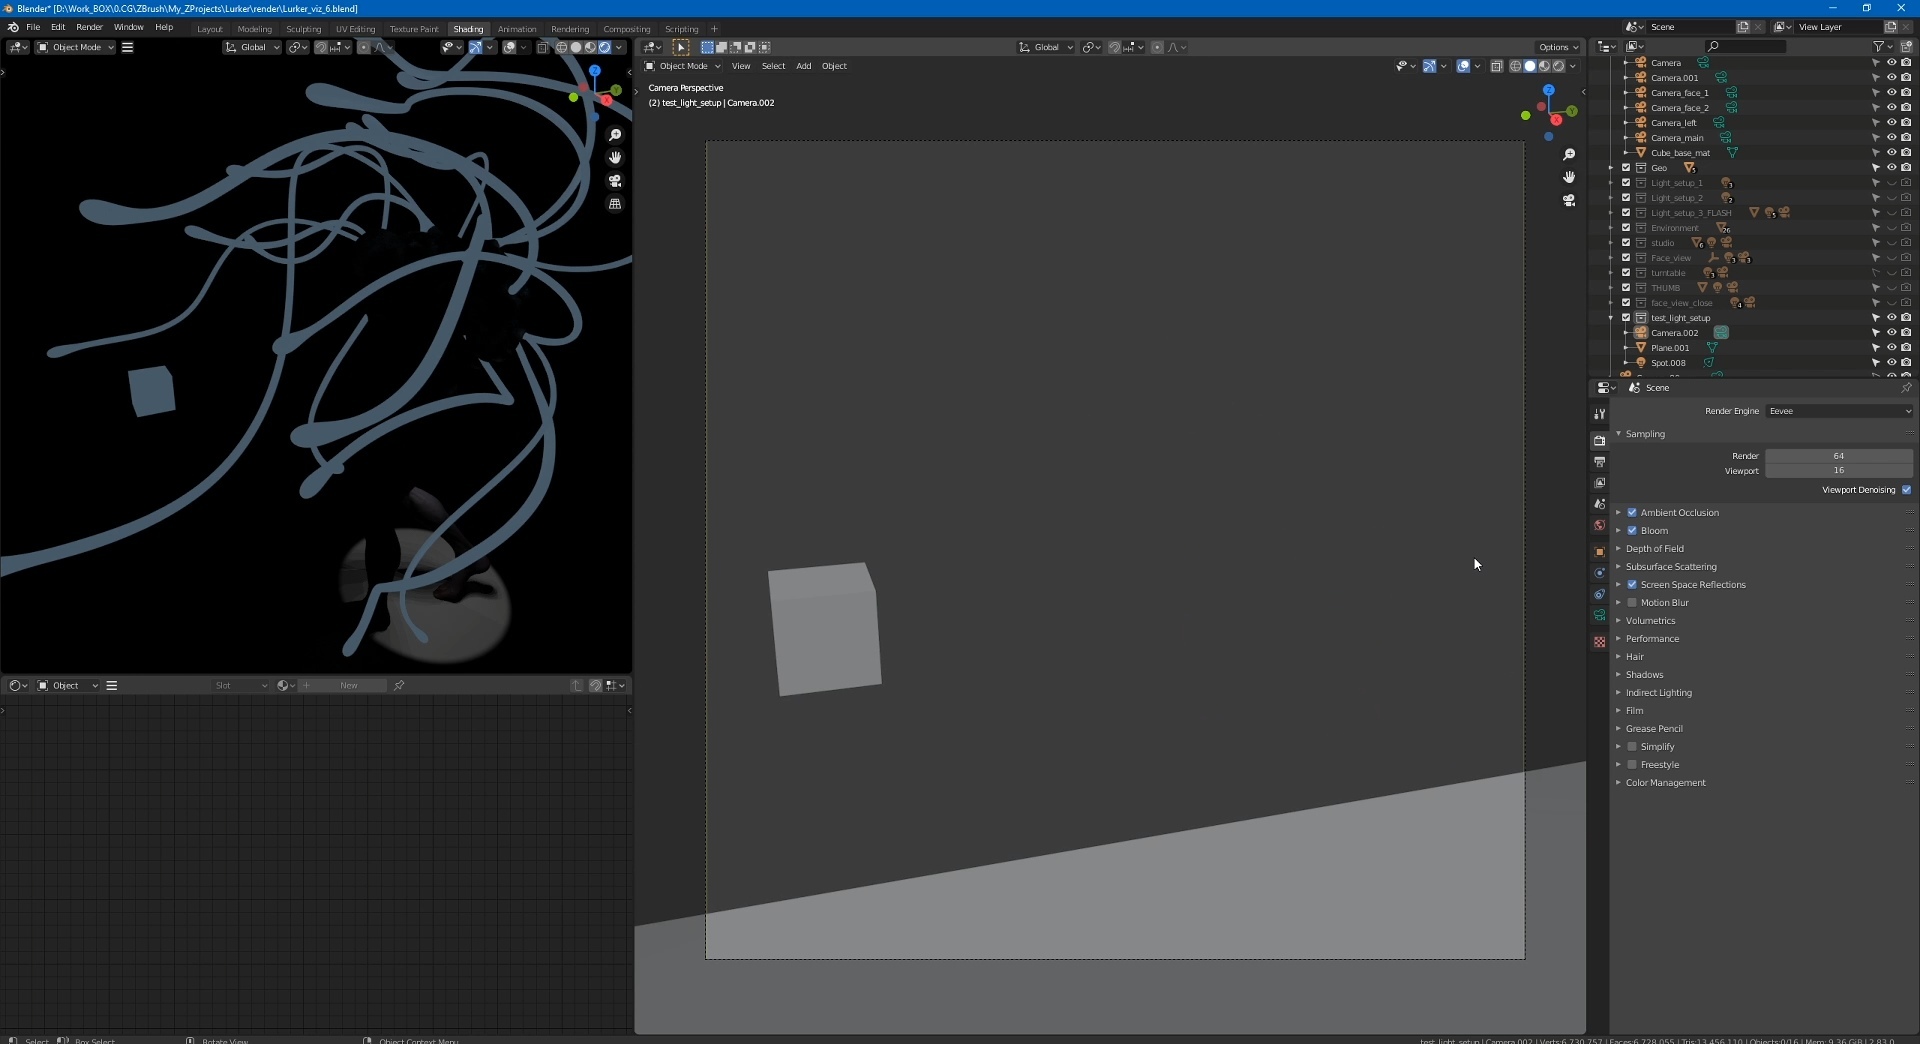Click the orthographic grid icon in left viewport
This screenshot has width=1920, height=1044.
coord(615,204)
